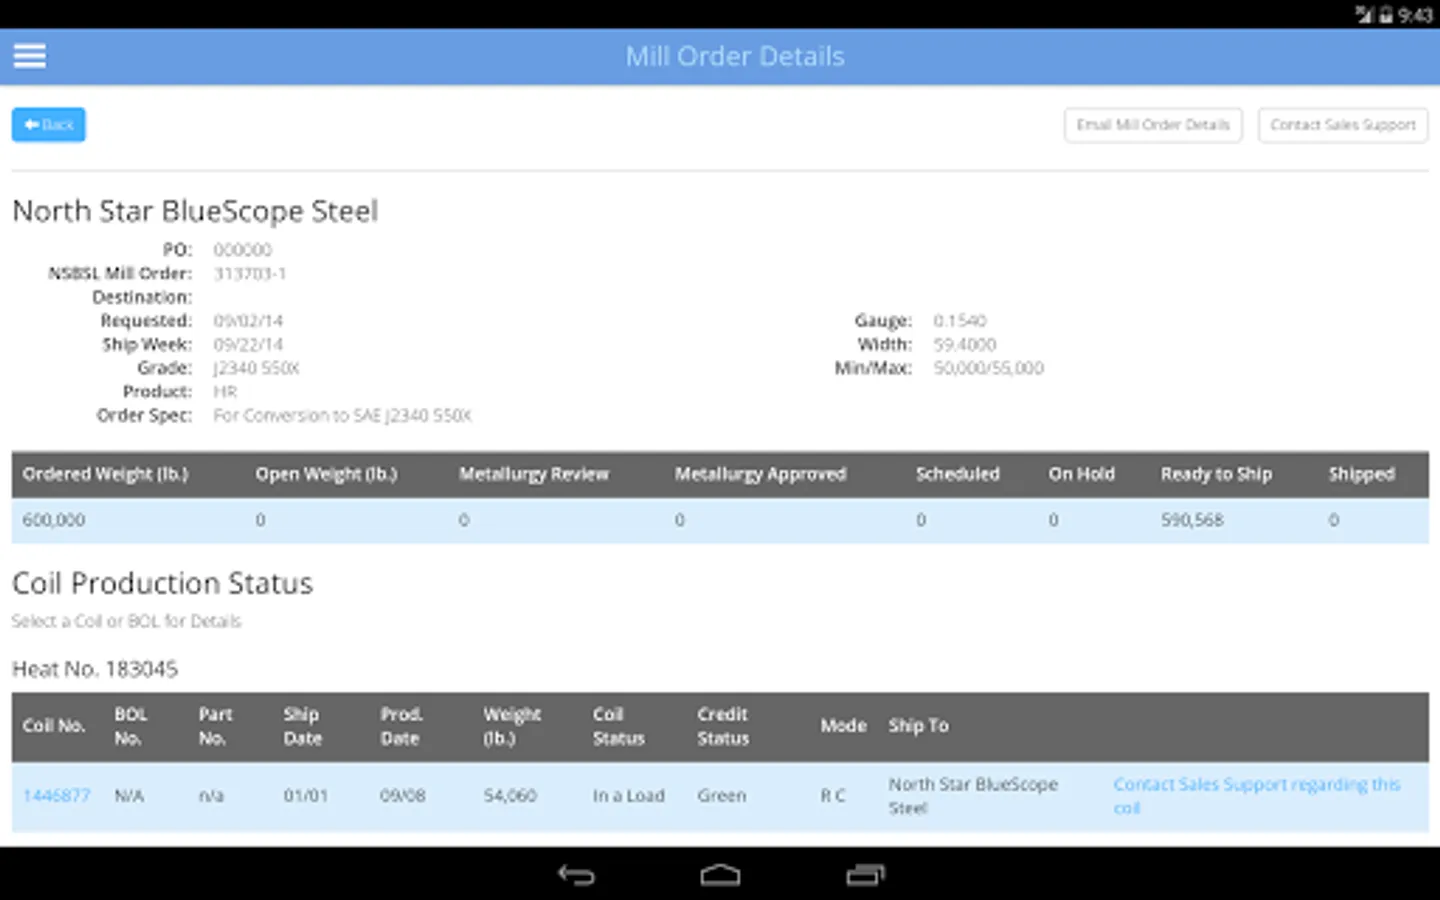Tap the Android home navigation icon

720,875
